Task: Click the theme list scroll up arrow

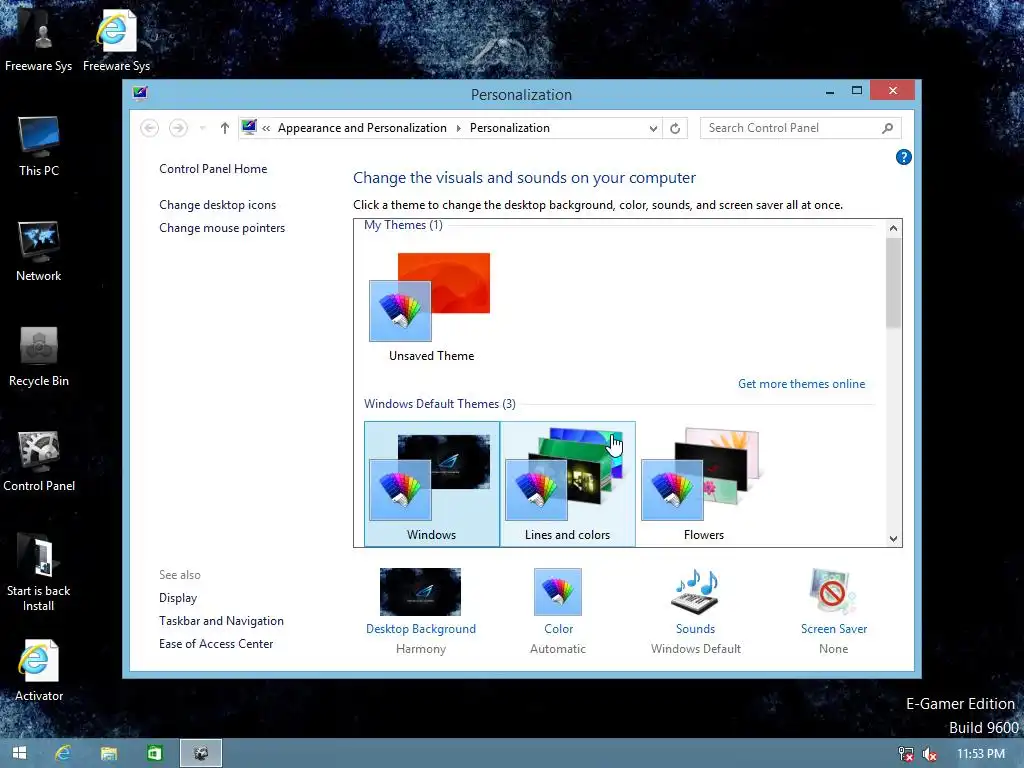Action: tap(893, 228)
